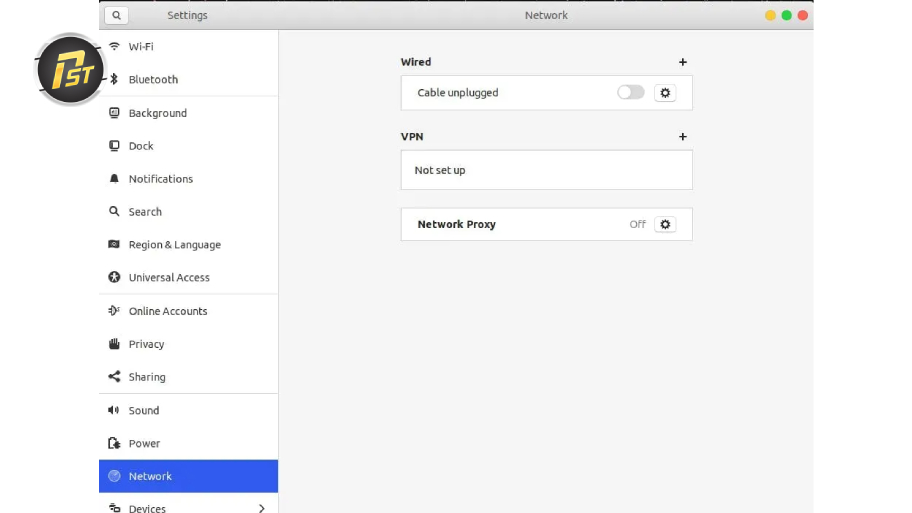The image size is (912, 513).
Task: Open wired connection gear settings
Action: pyautogui.click(x=665, y=92)
